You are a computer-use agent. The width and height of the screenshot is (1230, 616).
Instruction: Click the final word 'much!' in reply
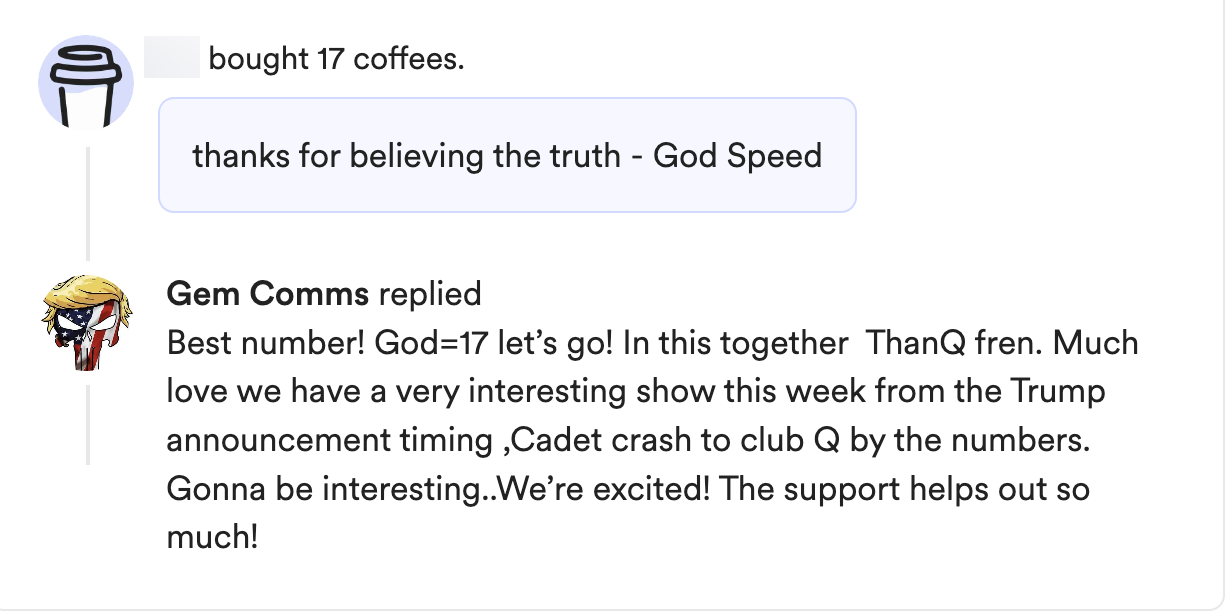point(212,539)
